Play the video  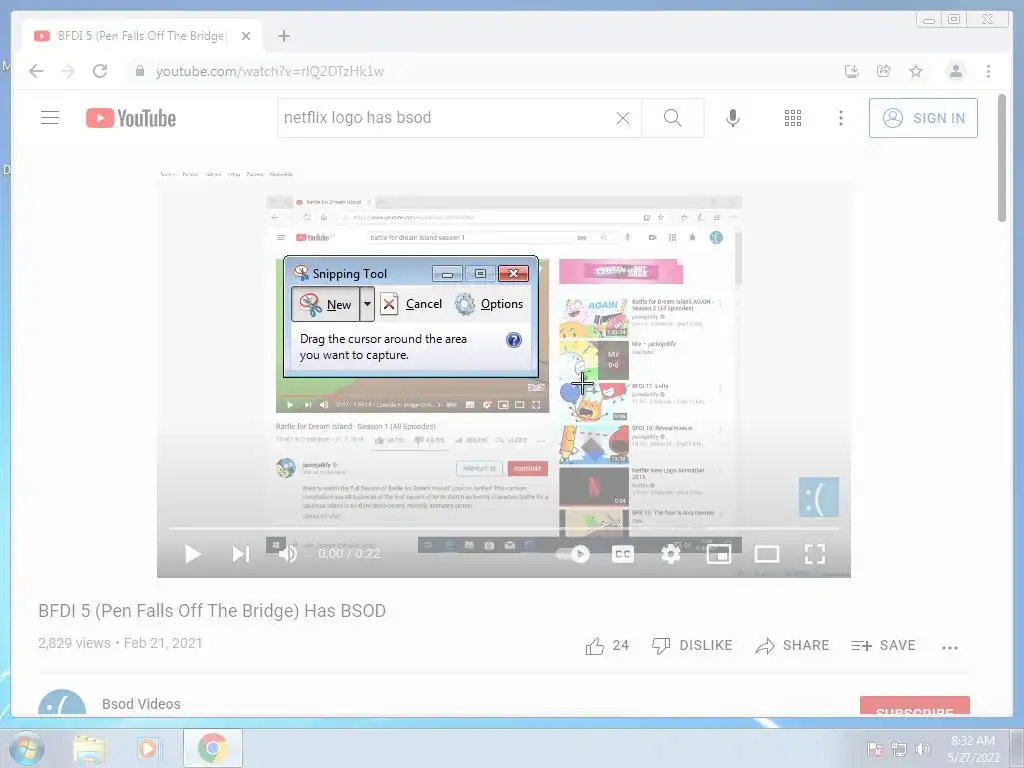click(193, 554)
